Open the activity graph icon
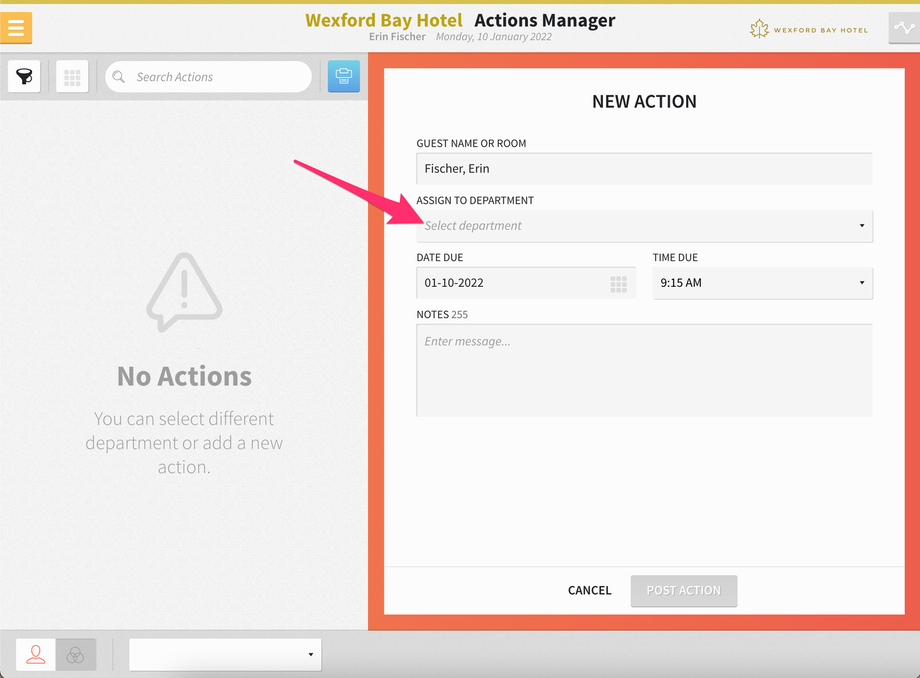Screen dimensions: 920x678 pyautogui.click(x=904, y=28)
